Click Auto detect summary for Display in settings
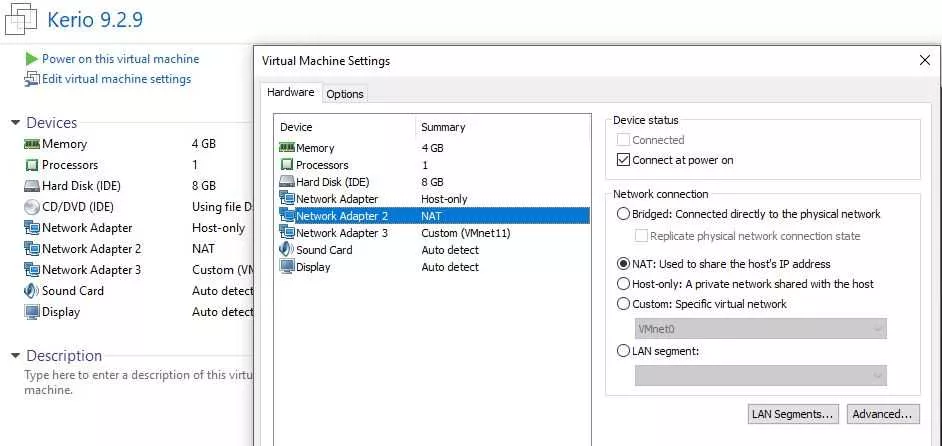Viewport: 942px width, 446px height. tap(450, 267)
